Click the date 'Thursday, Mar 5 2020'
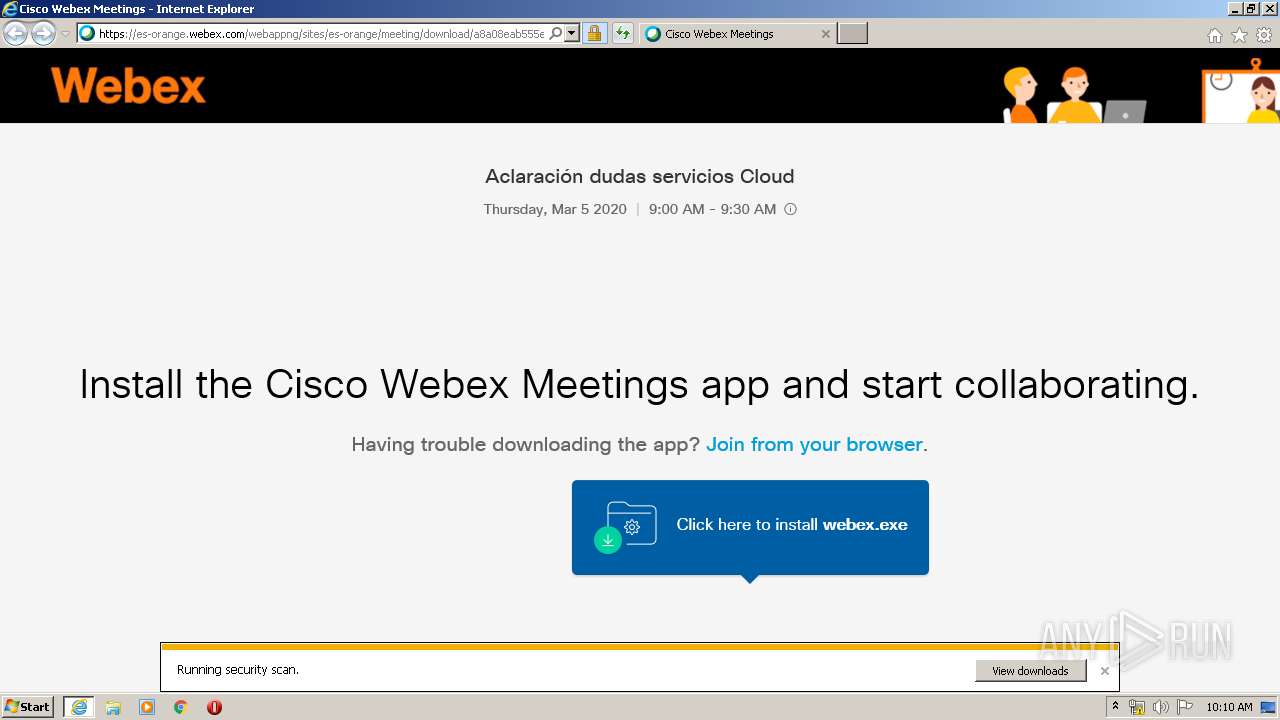The height and width of the screenshot is (720, 1280). tap(555, 209)
